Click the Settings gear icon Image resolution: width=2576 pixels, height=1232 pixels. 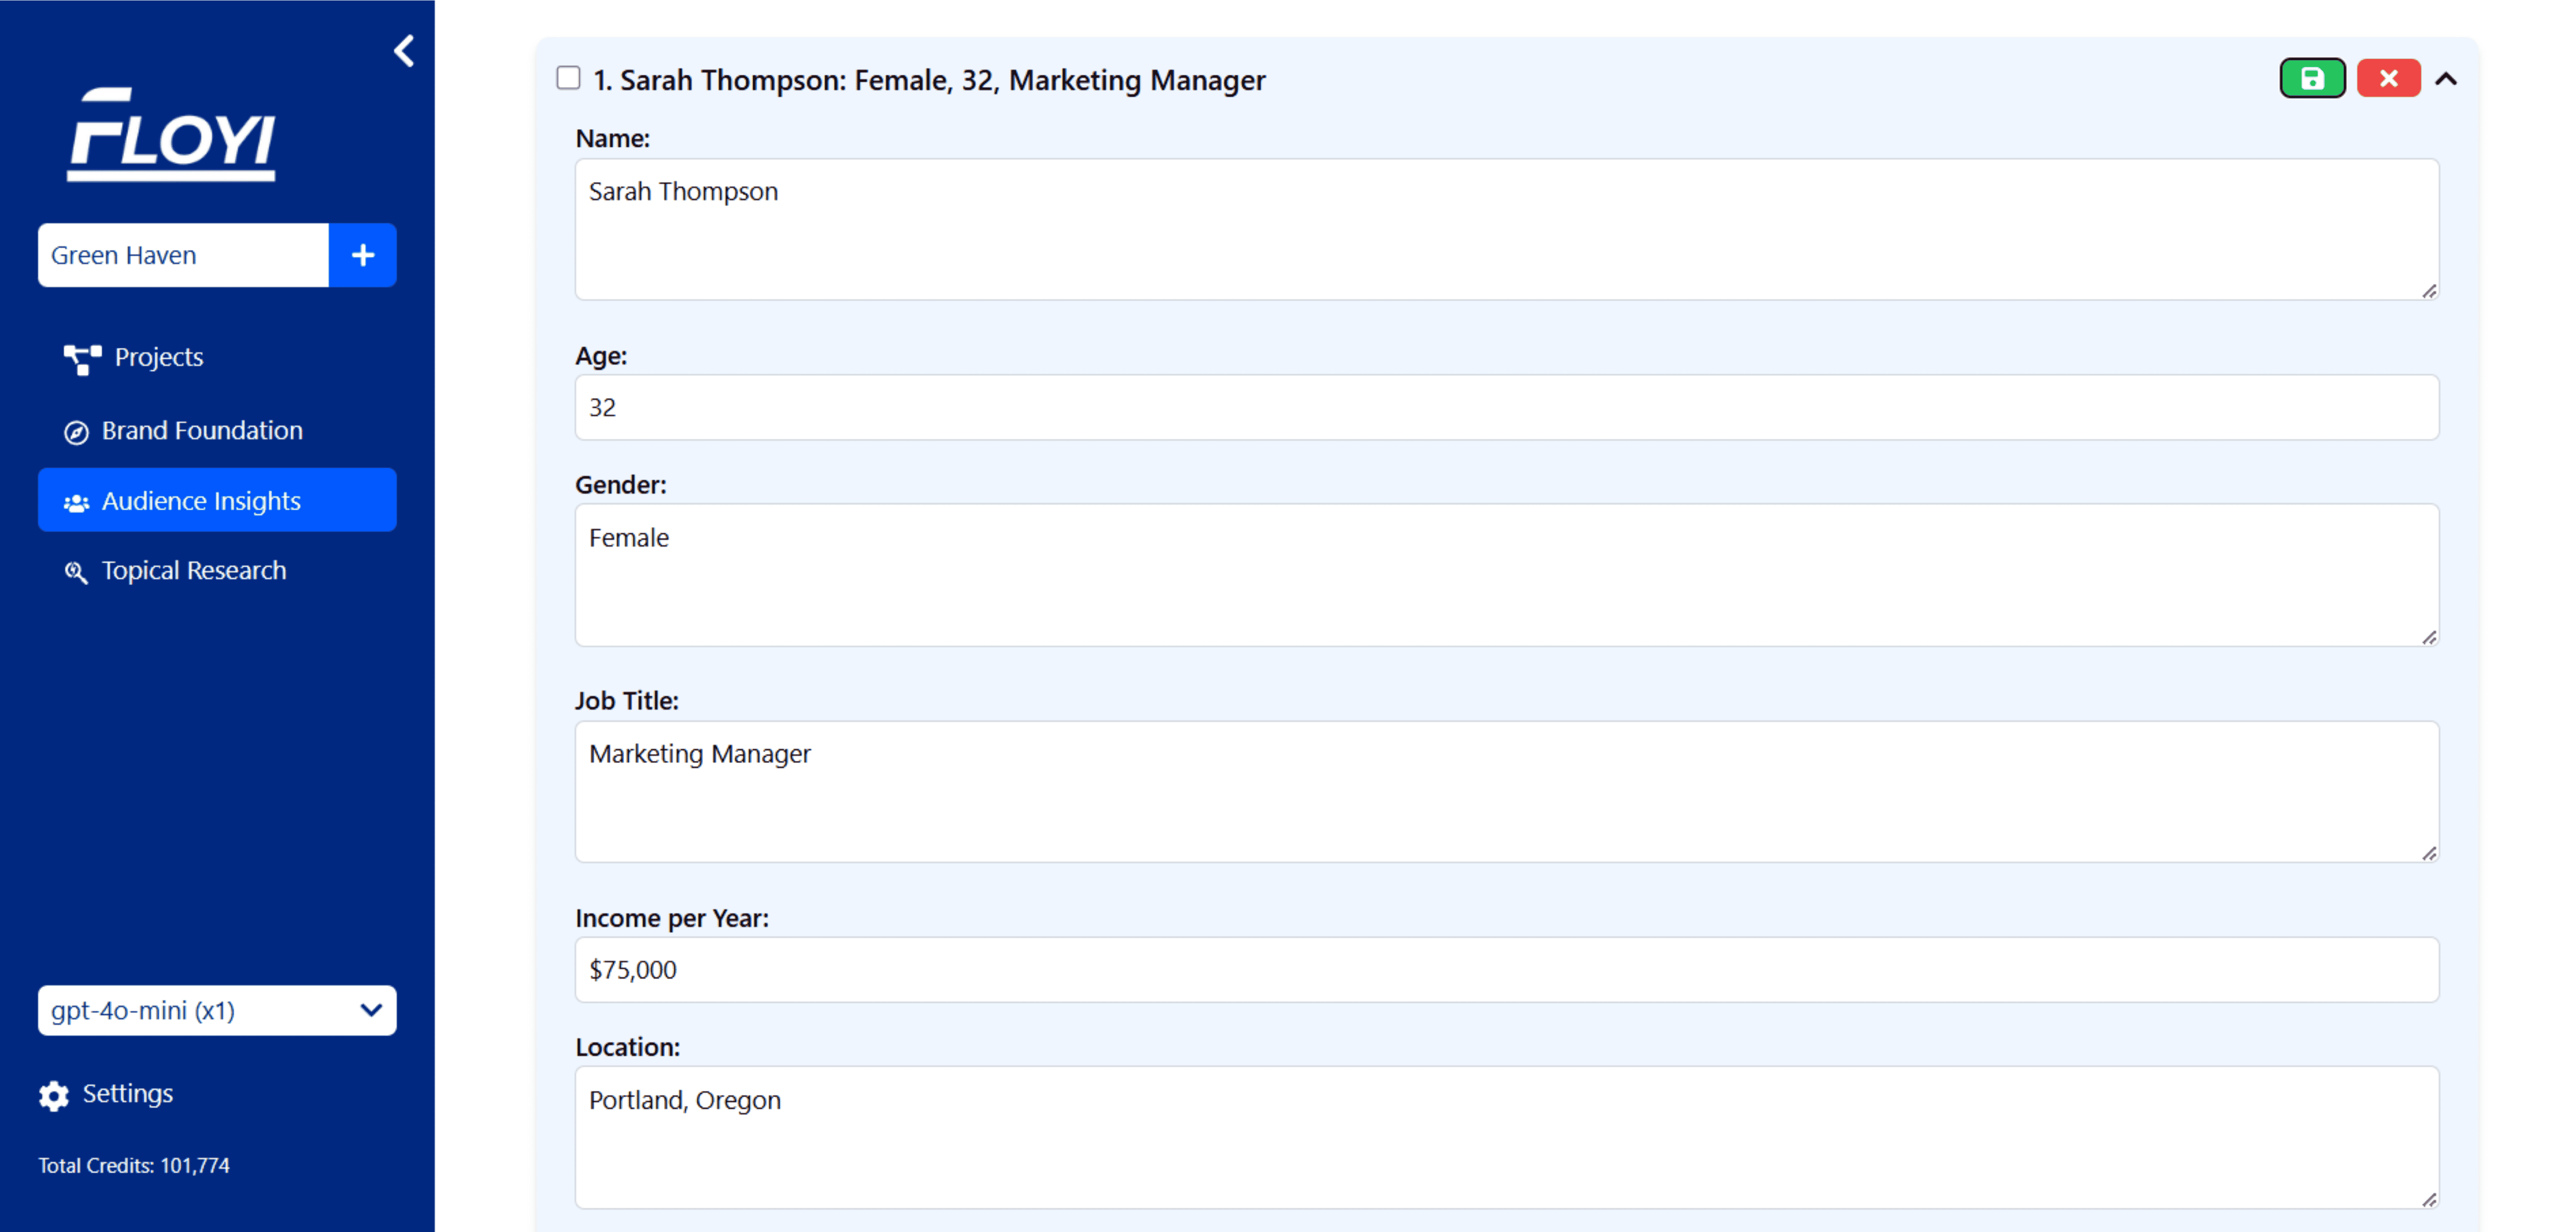click(x=54, y=1095)
